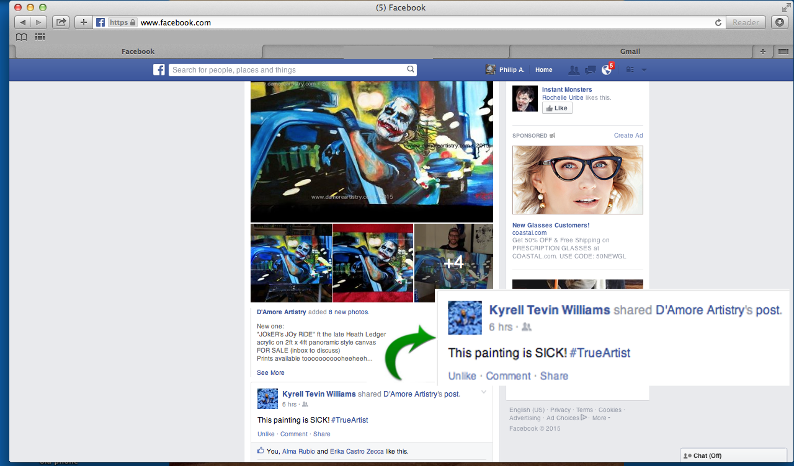
Task: Click the search magnifier icon
Action: 411,69
